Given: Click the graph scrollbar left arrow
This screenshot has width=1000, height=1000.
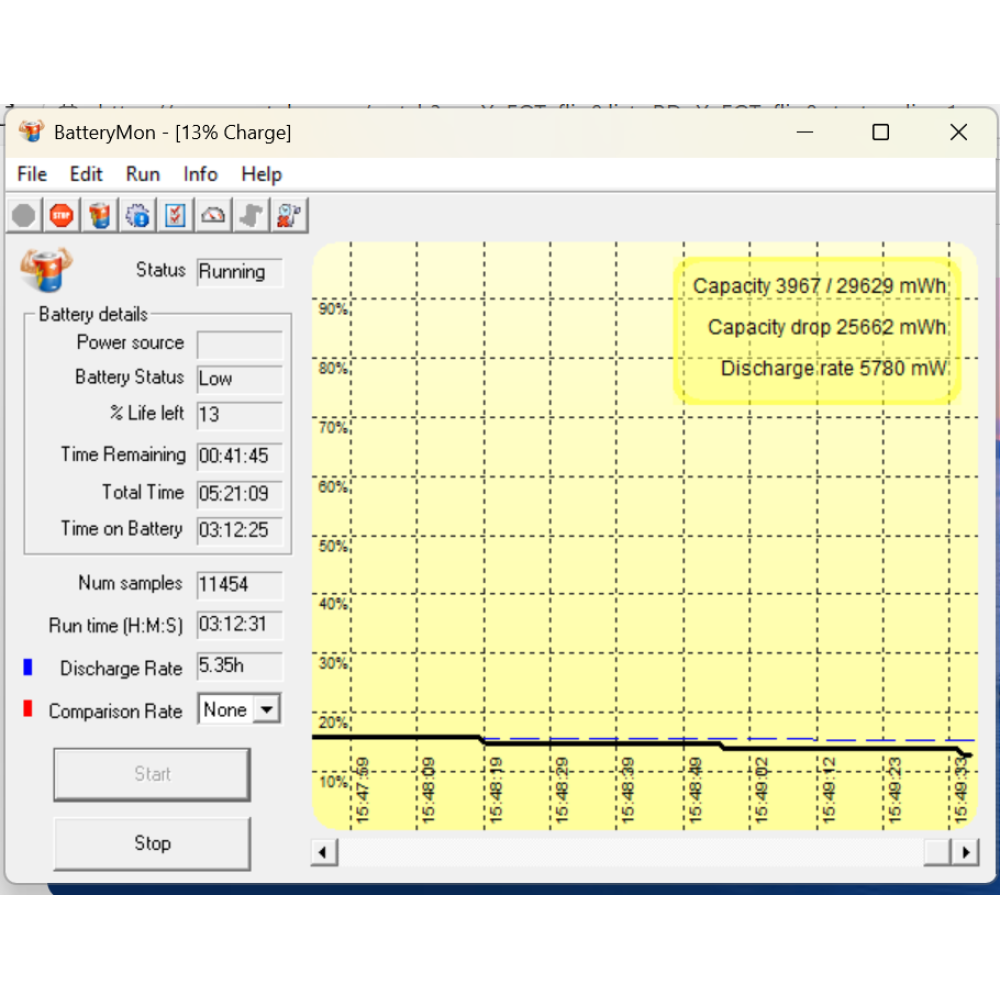Looking at the screenshot, I should pyautogui.click(x=324, y=852).
